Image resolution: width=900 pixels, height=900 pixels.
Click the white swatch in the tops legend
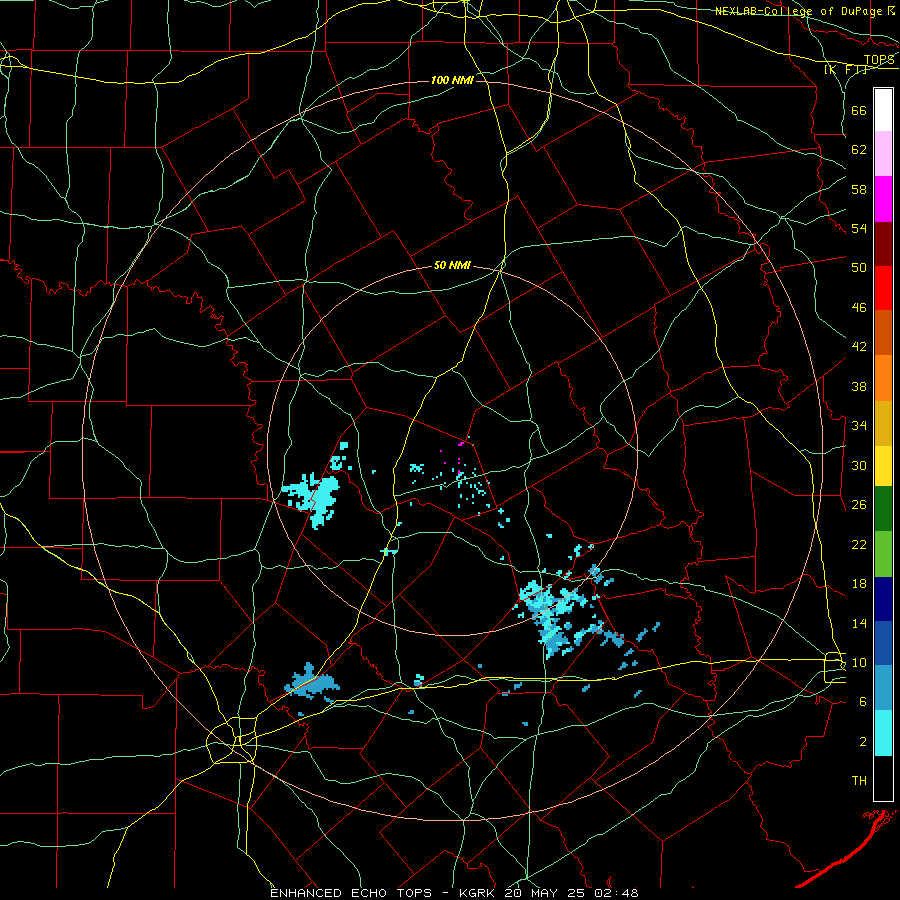click(883, 110)
